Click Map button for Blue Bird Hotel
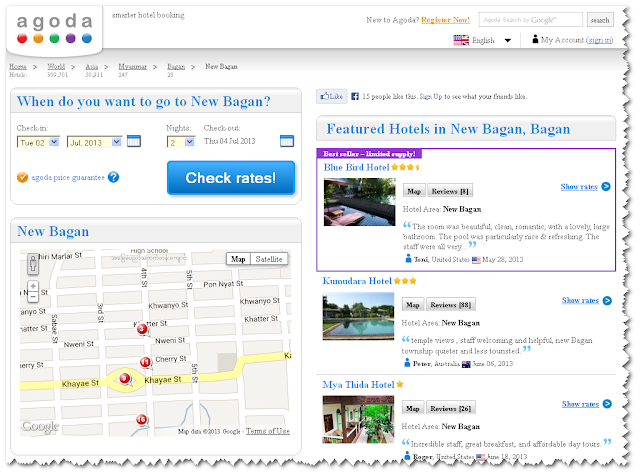The width and height of the screenshot is (640, 476). [x=414, y=191]
